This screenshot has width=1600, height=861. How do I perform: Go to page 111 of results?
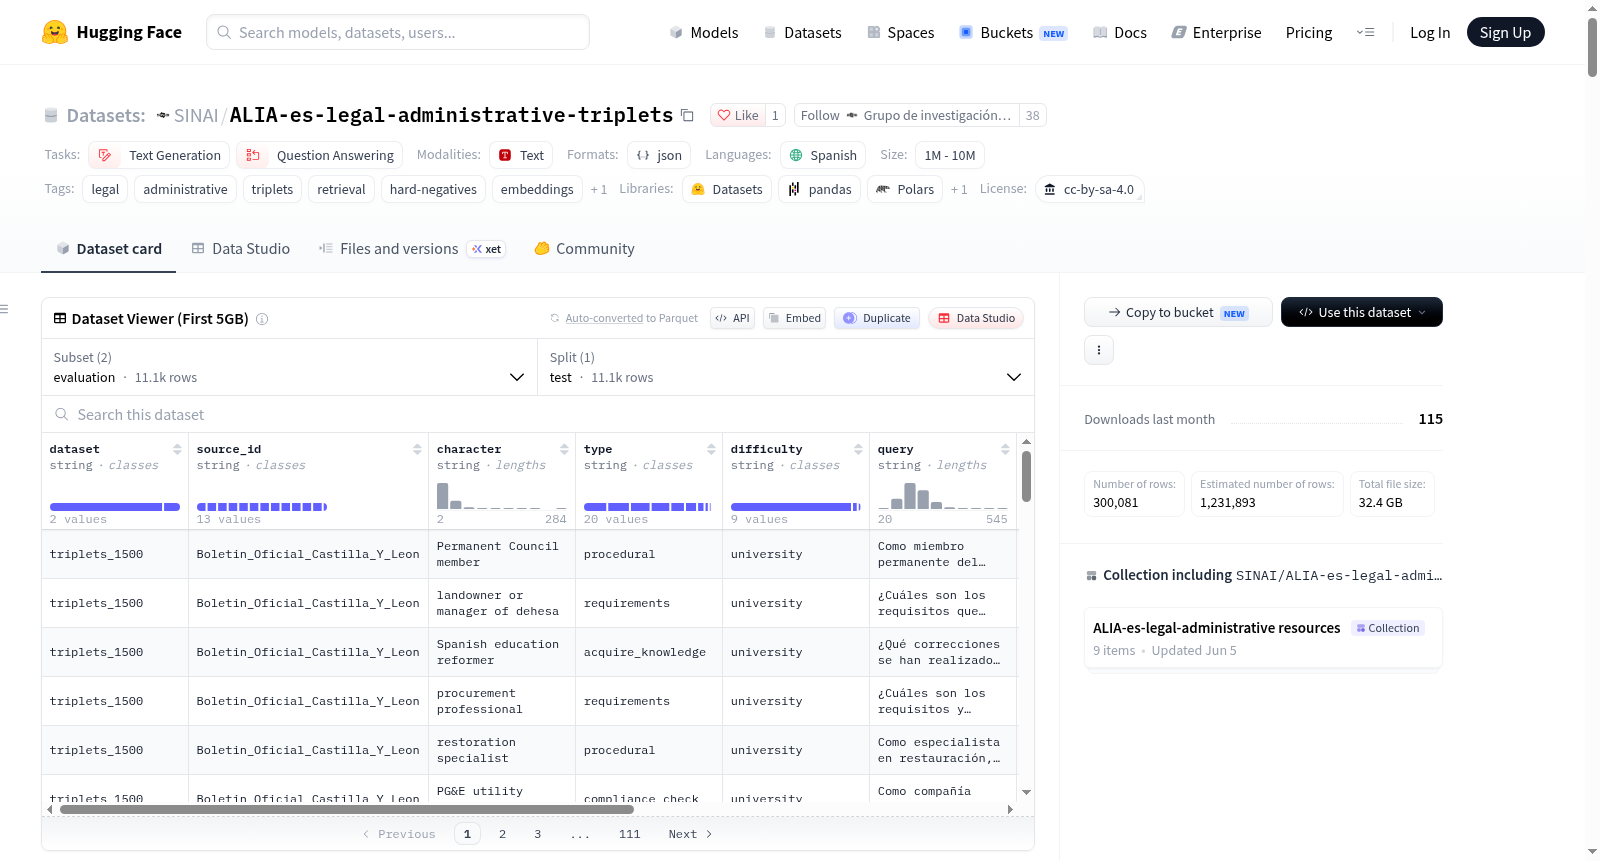(630, 834)
